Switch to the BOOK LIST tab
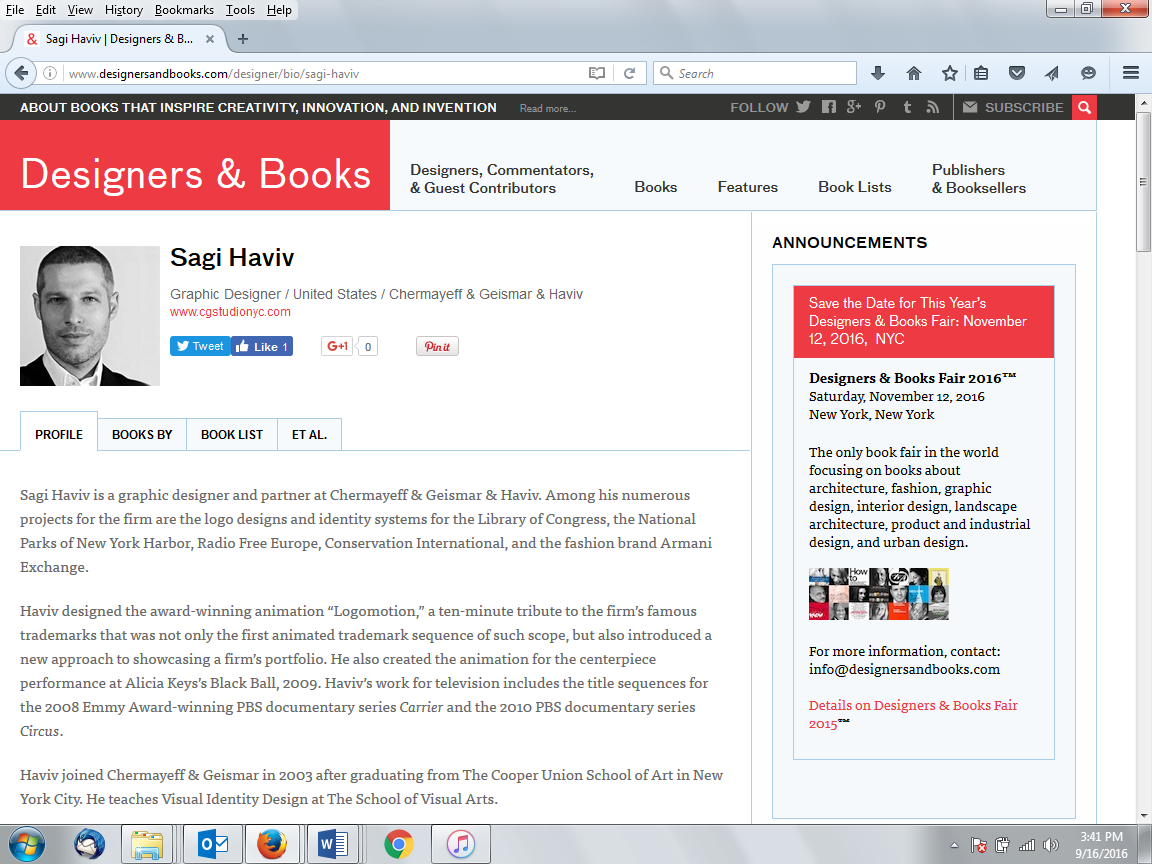 tap(232, 434)
